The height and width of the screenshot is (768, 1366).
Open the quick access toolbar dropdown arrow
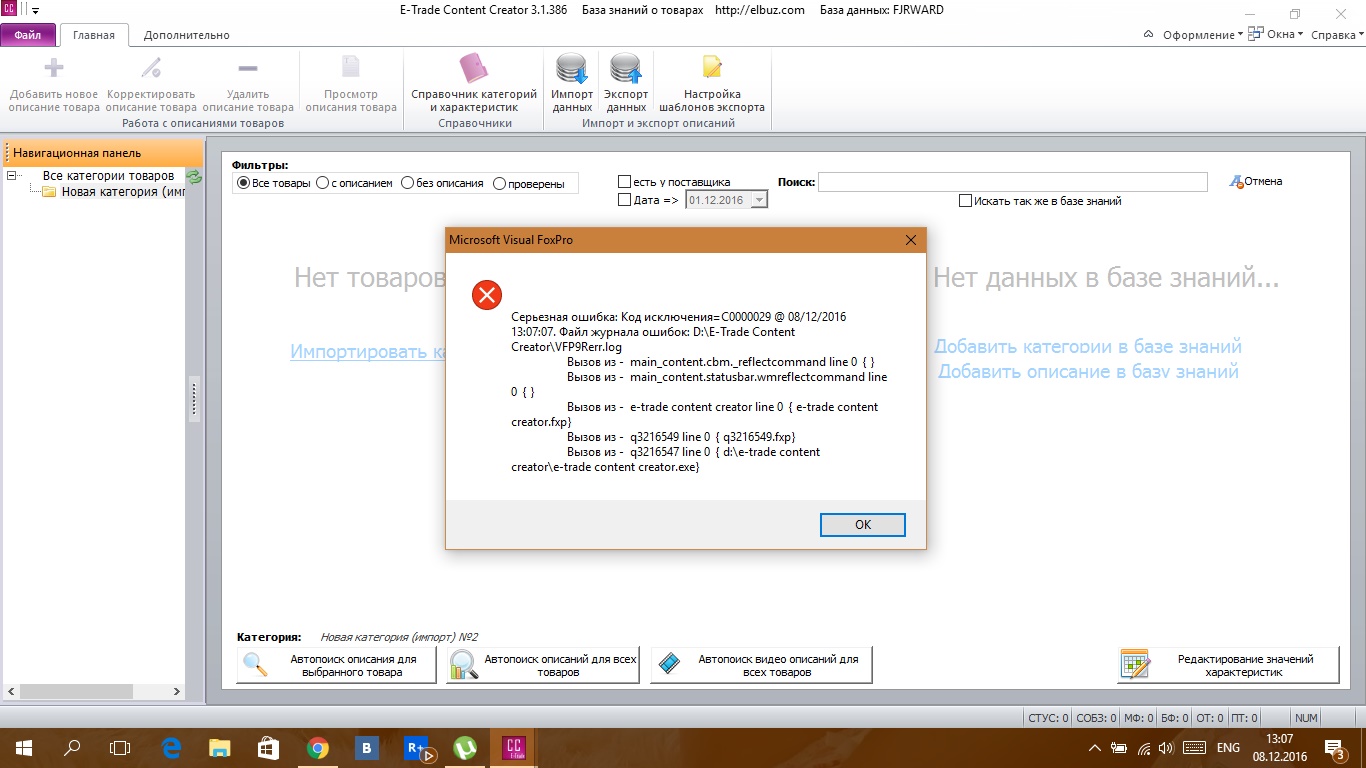(36, 10)
